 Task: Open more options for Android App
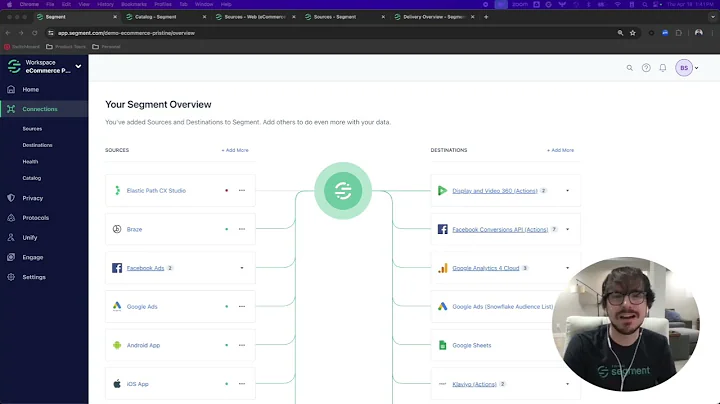pos(242,345)
